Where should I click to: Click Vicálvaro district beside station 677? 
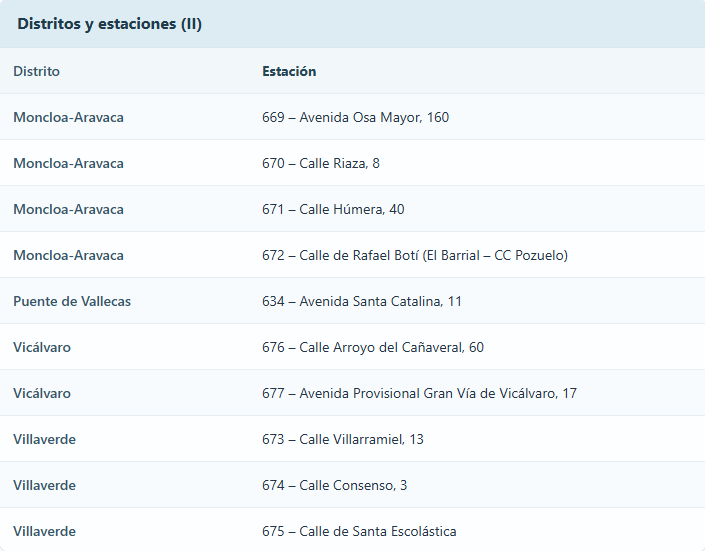tap(42, 393)
